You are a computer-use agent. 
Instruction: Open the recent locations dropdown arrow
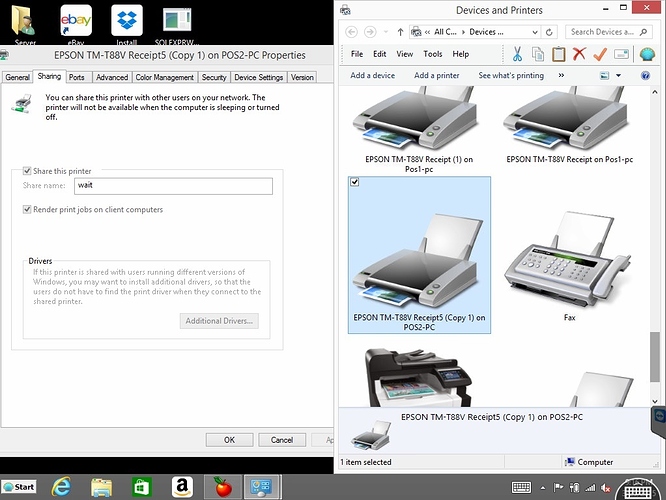pos(386,32)
